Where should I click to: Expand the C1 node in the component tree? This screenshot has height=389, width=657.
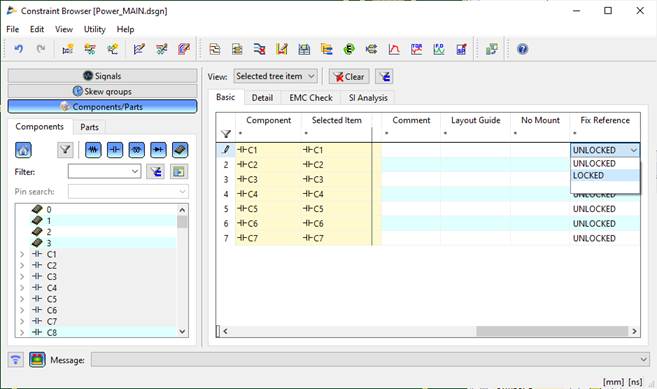(22, 254)
